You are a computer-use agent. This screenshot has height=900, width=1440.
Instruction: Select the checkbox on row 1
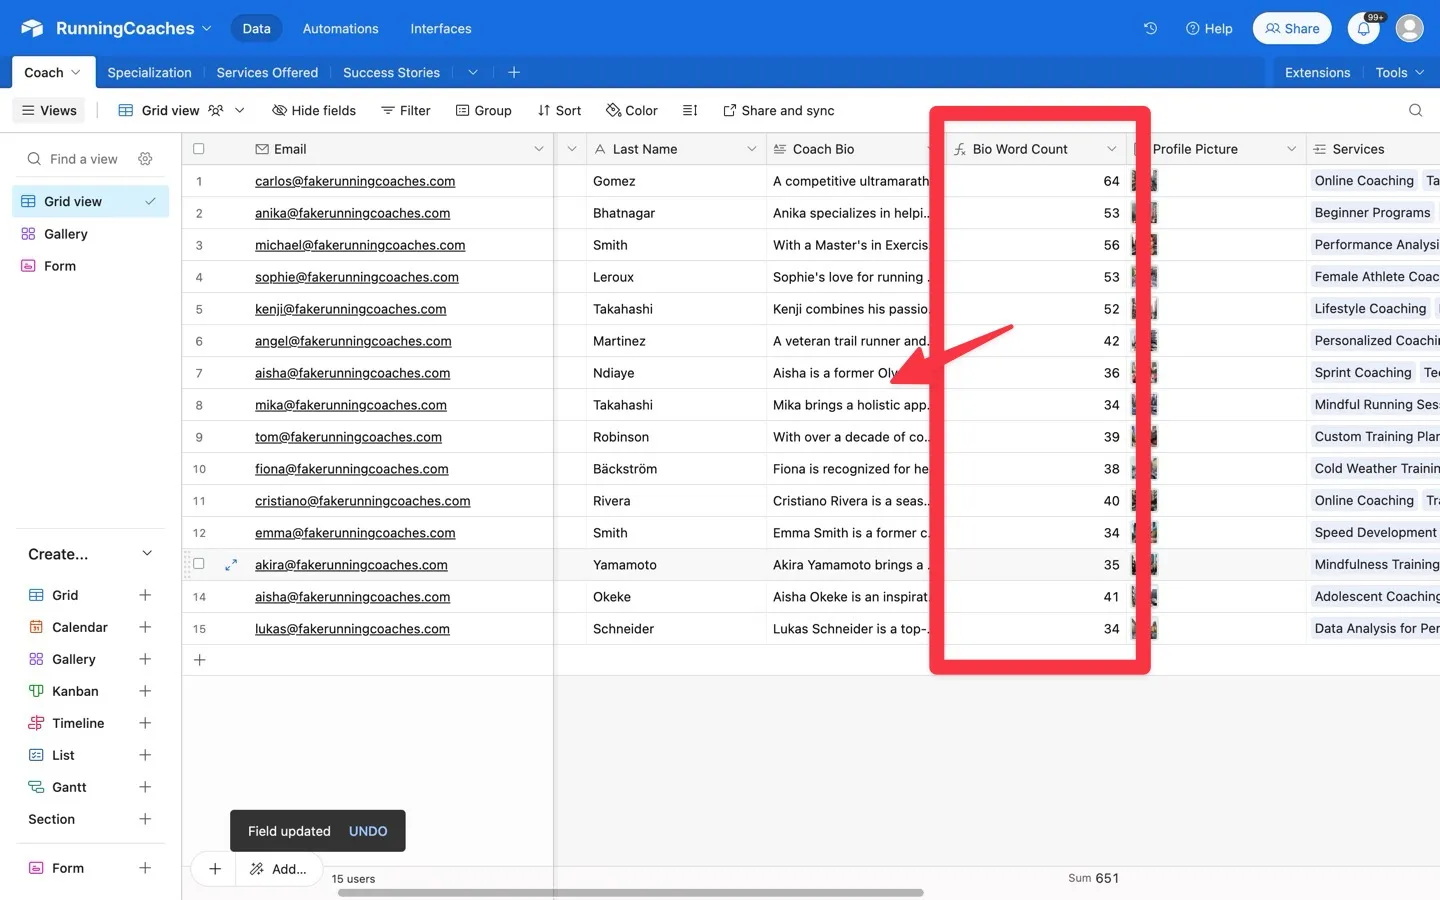coord(198,181)
